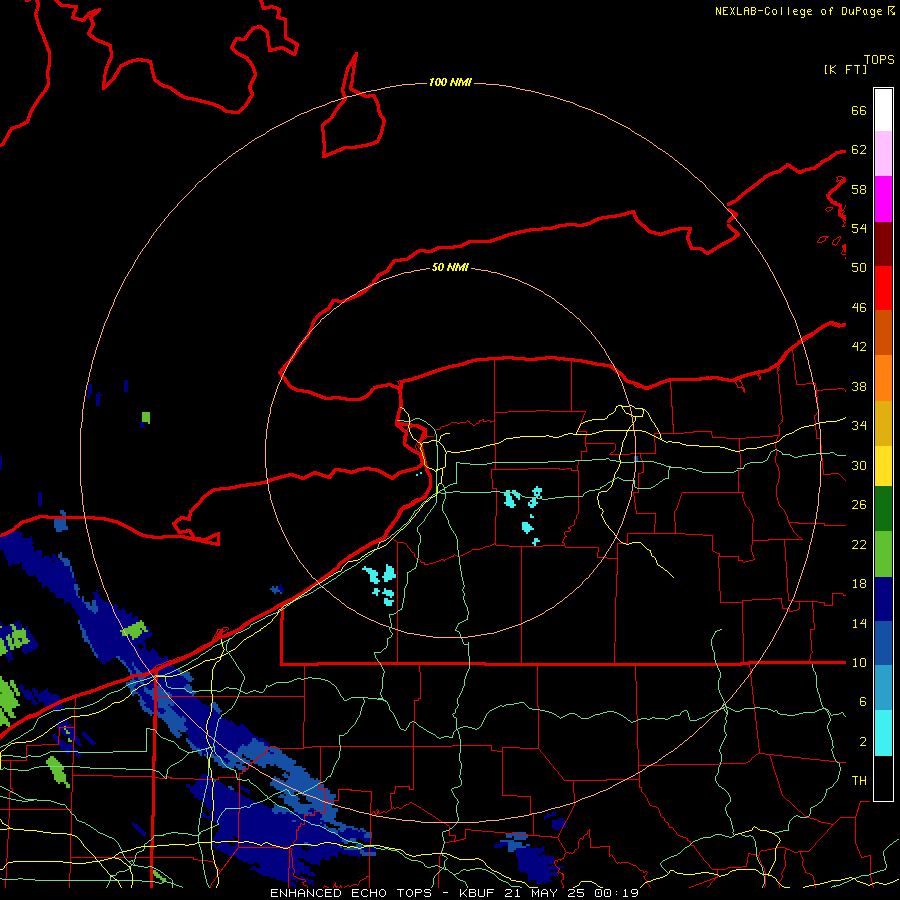
Task: Select the light green legend swatch
Action: click(x=883, y=554)
